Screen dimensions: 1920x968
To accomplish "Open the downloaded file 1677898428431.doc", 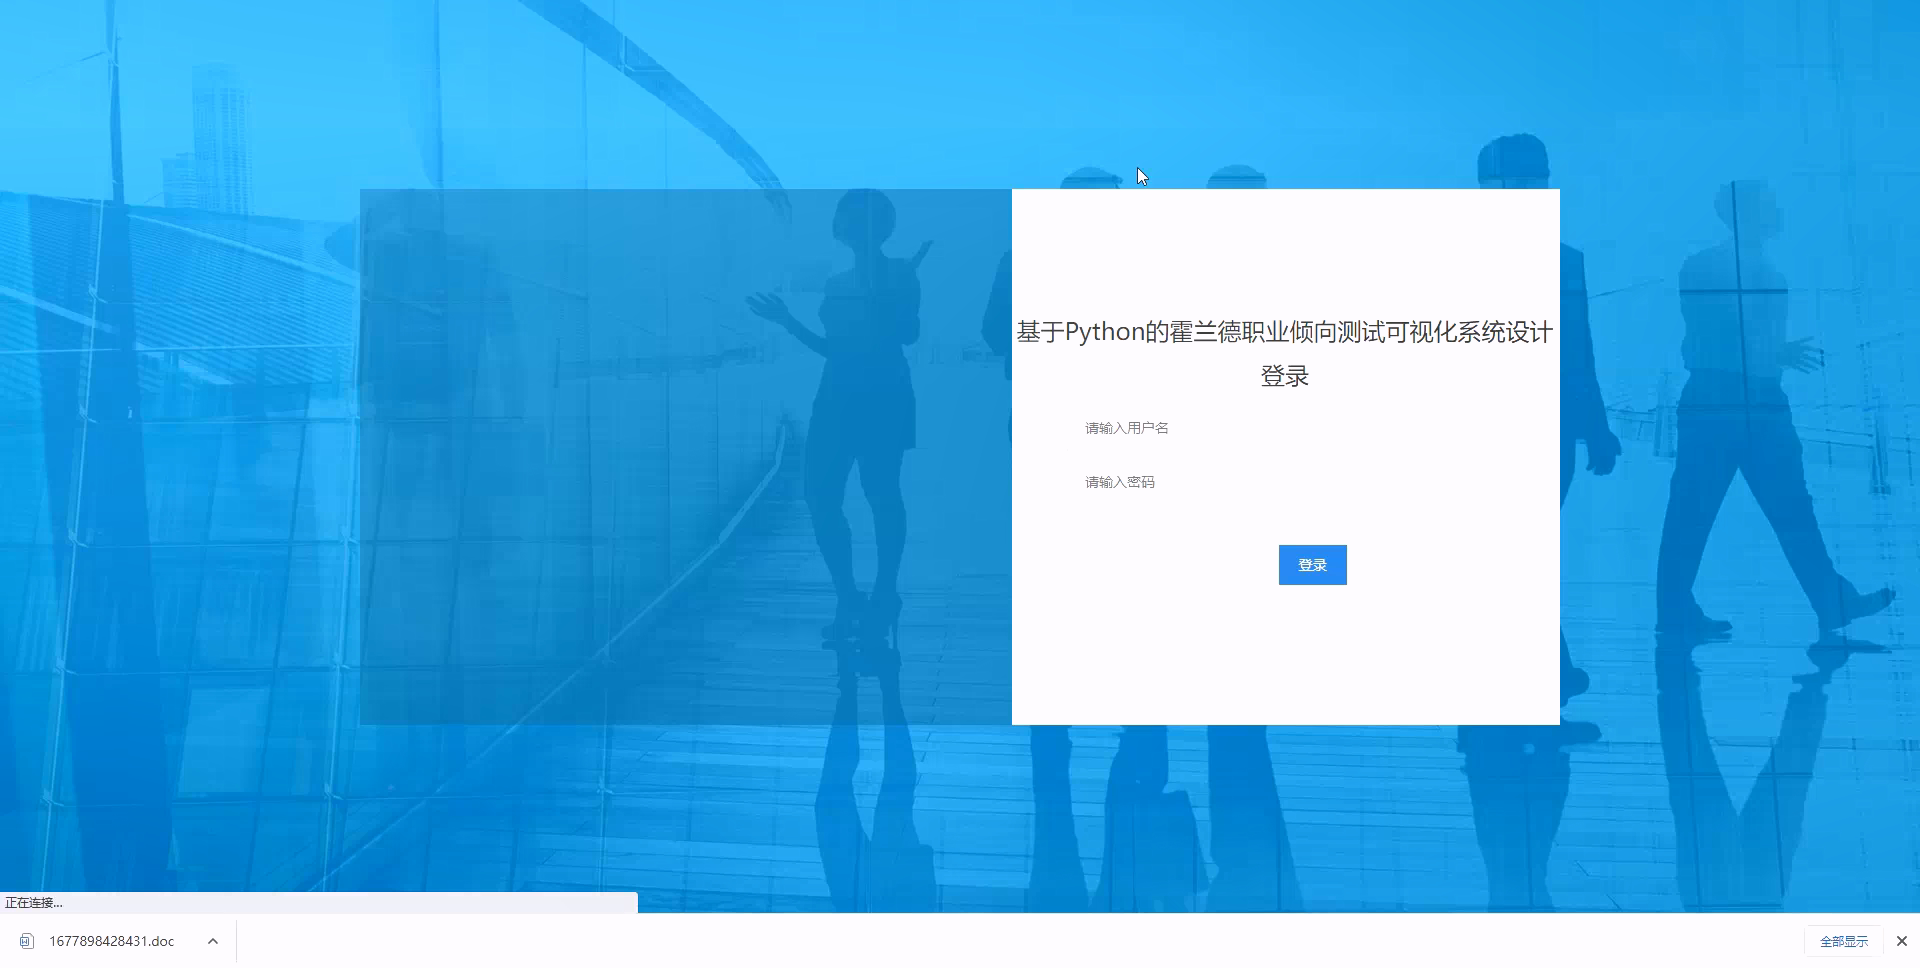I will click(x=111, y=941).
